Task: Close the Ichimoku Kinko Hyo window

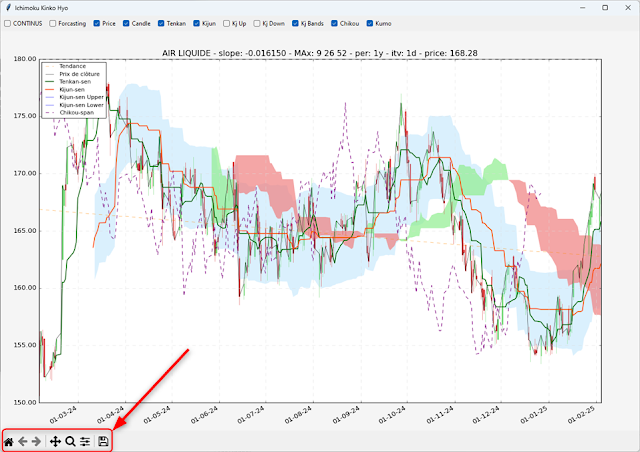Action: click(x=627, y=7)
